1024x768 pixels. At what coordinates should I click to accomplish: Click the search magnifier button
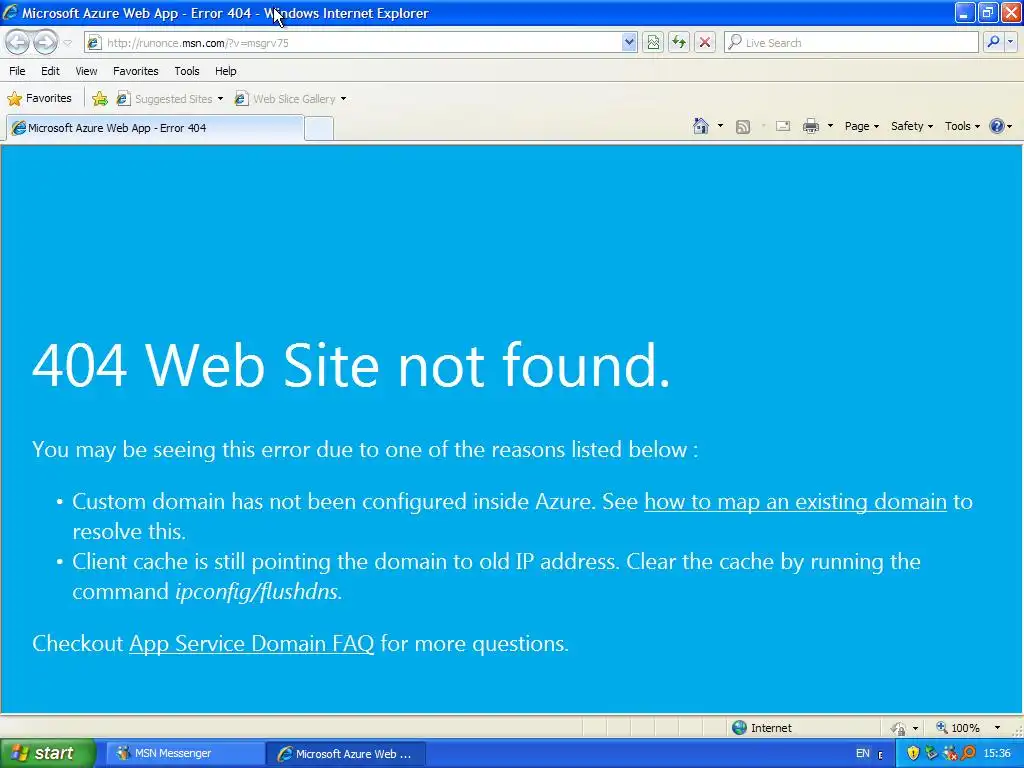993,42
